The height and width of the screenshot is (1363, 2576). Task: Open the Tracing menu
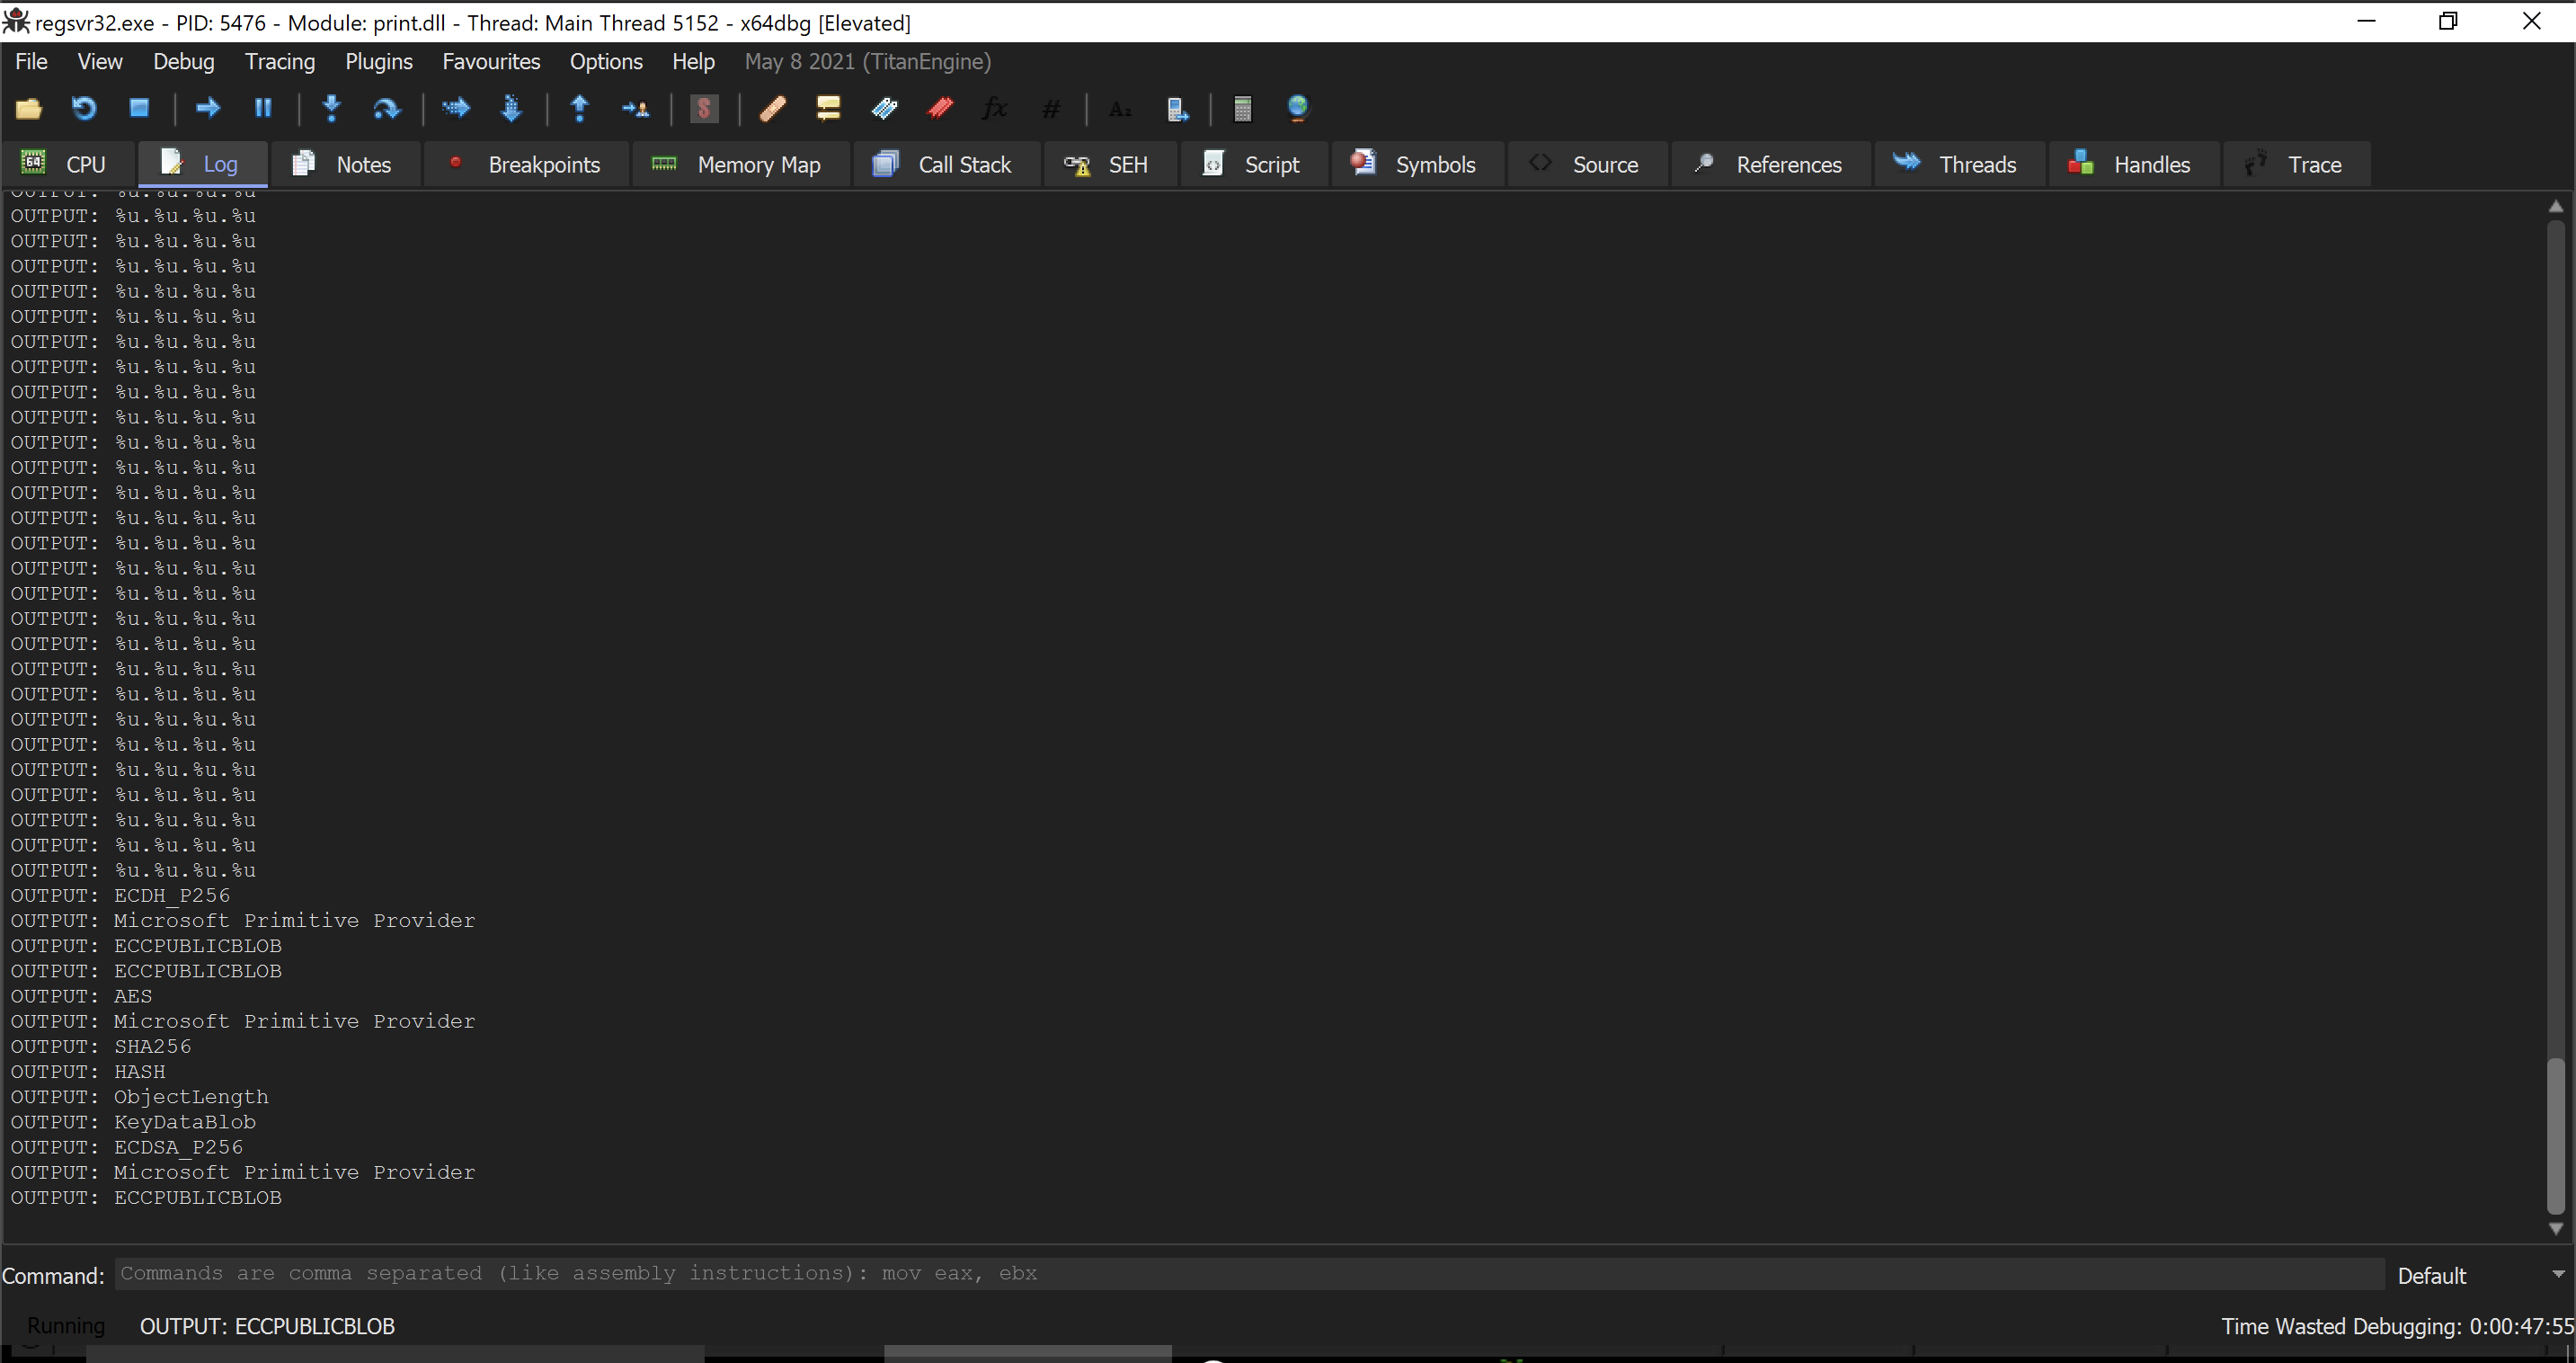280,62
